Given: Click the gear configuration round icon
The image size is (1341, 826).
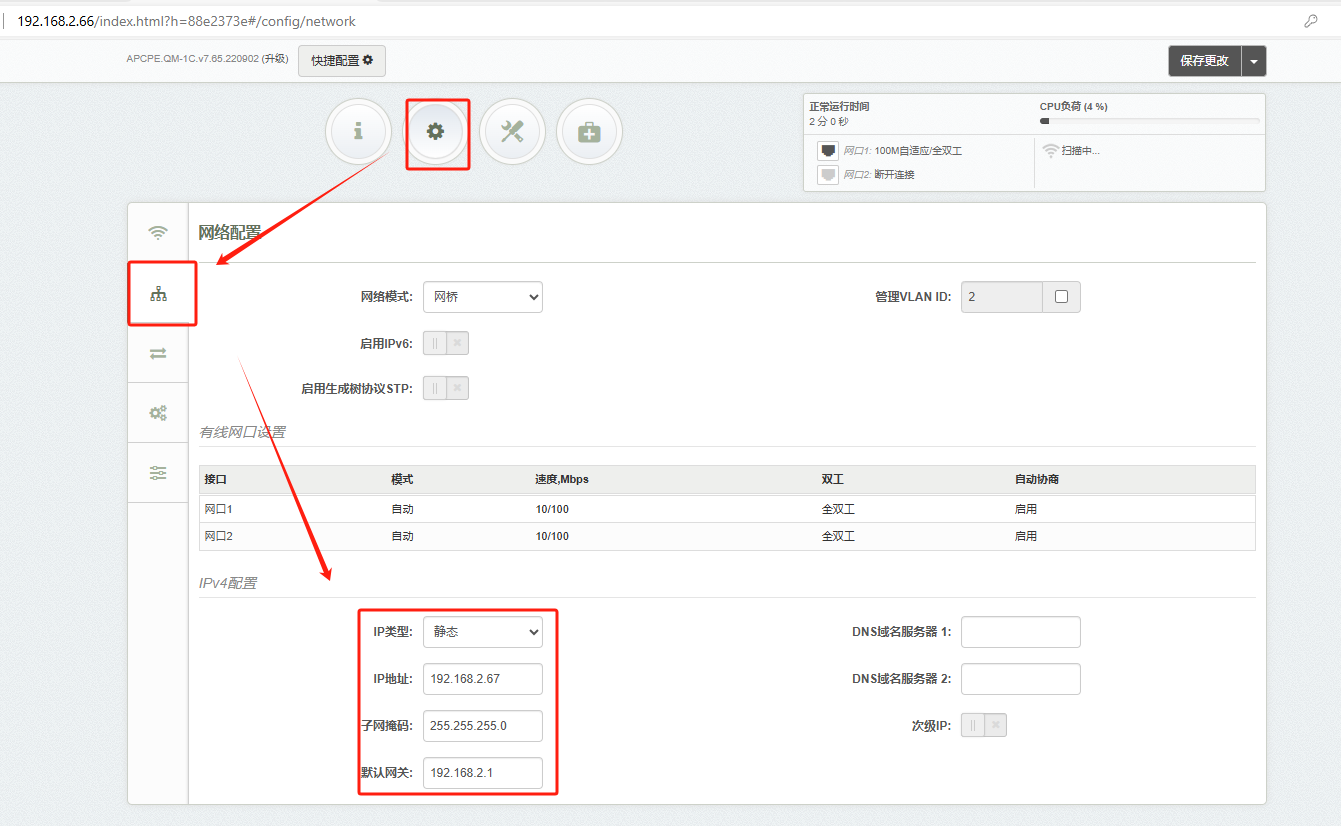Looking at the screenshot, I should [x=435, y=132].
